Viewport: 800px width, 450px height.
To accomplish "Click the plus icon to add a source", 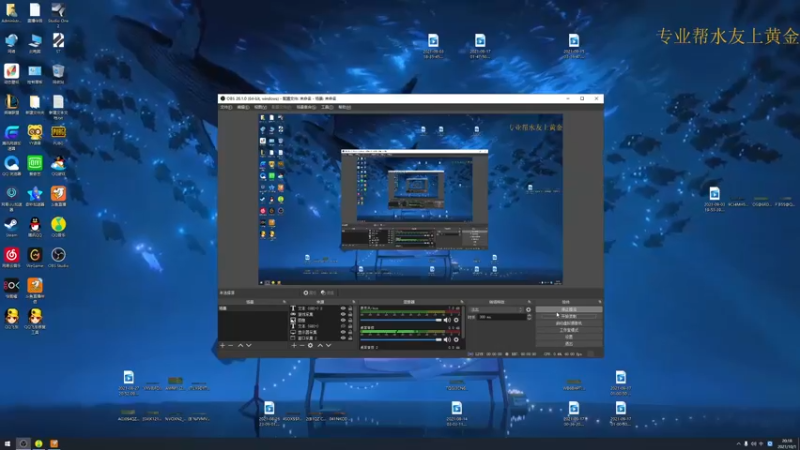I will (294, 345).
